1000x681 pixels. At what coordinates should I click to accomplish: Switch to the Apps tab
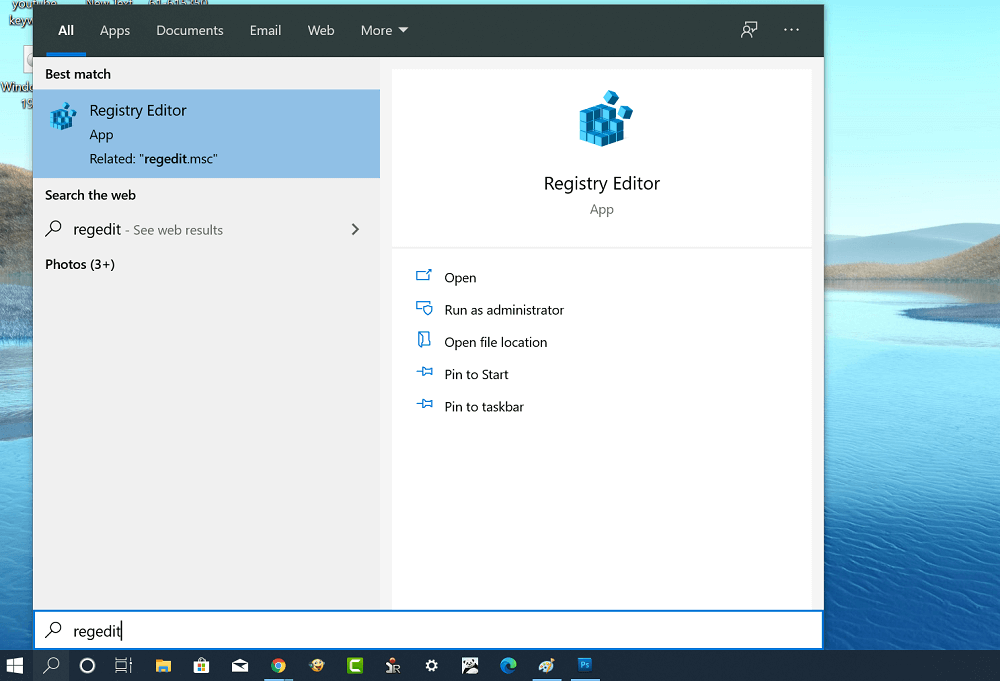tap(115, 31)
